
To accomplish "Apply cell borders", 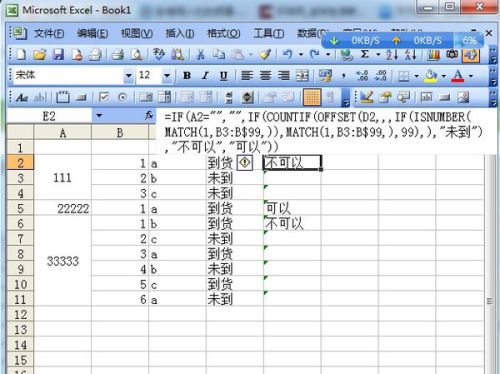I will pyautogui.click(x=404, y=76).
